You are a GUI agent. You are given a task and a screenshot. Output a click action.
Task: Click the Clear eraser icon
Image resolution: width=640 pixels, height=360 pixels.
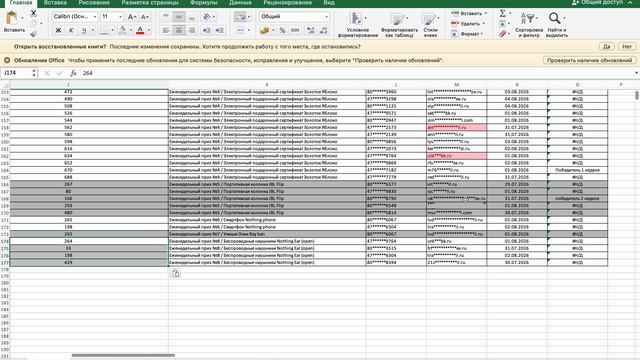point(503,34)
